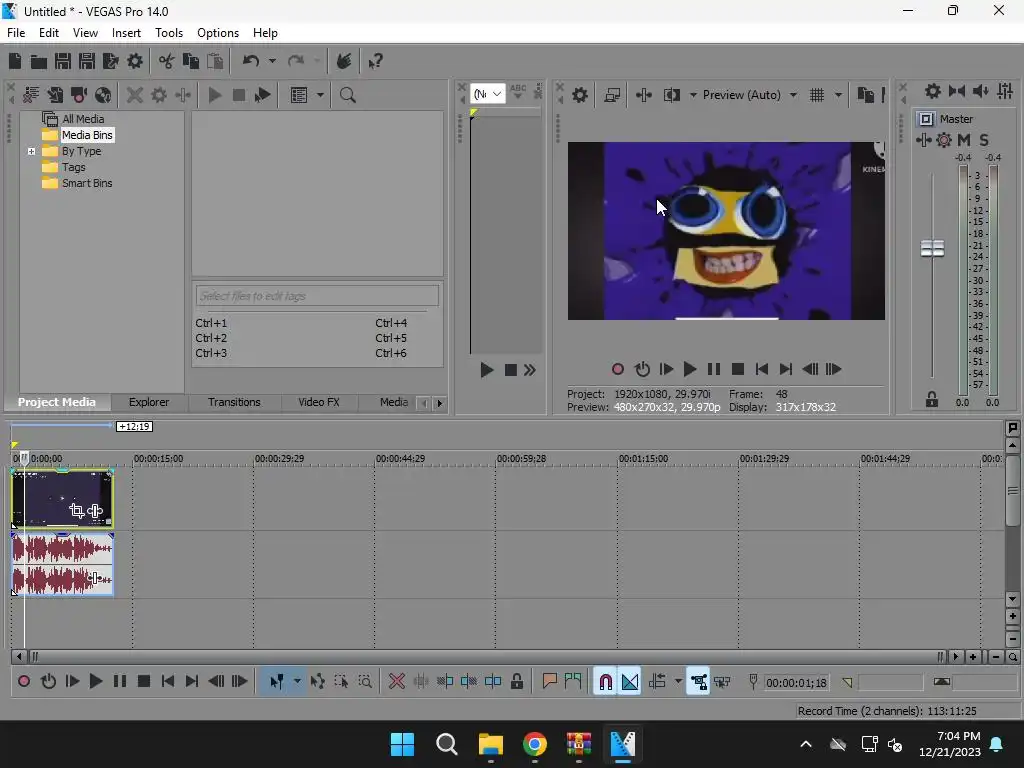Copy snapshot to clipboard in preview toolbar
This screenshot has height=768, width=1024.
click(865, 95)
